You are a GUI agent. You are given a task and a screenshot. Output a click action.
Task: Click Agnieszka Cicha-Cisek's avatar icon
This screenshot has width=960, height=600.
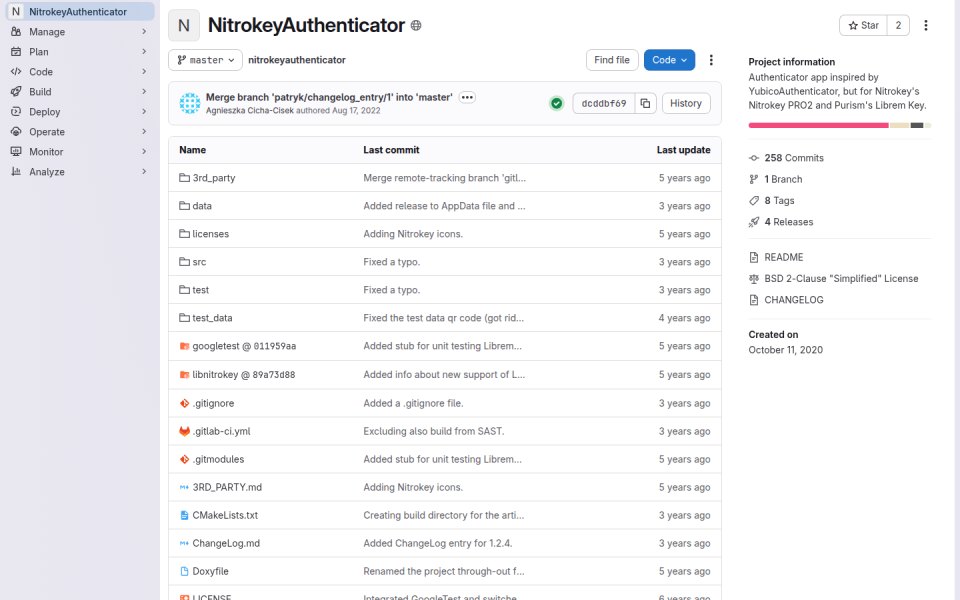coord(190,103)
